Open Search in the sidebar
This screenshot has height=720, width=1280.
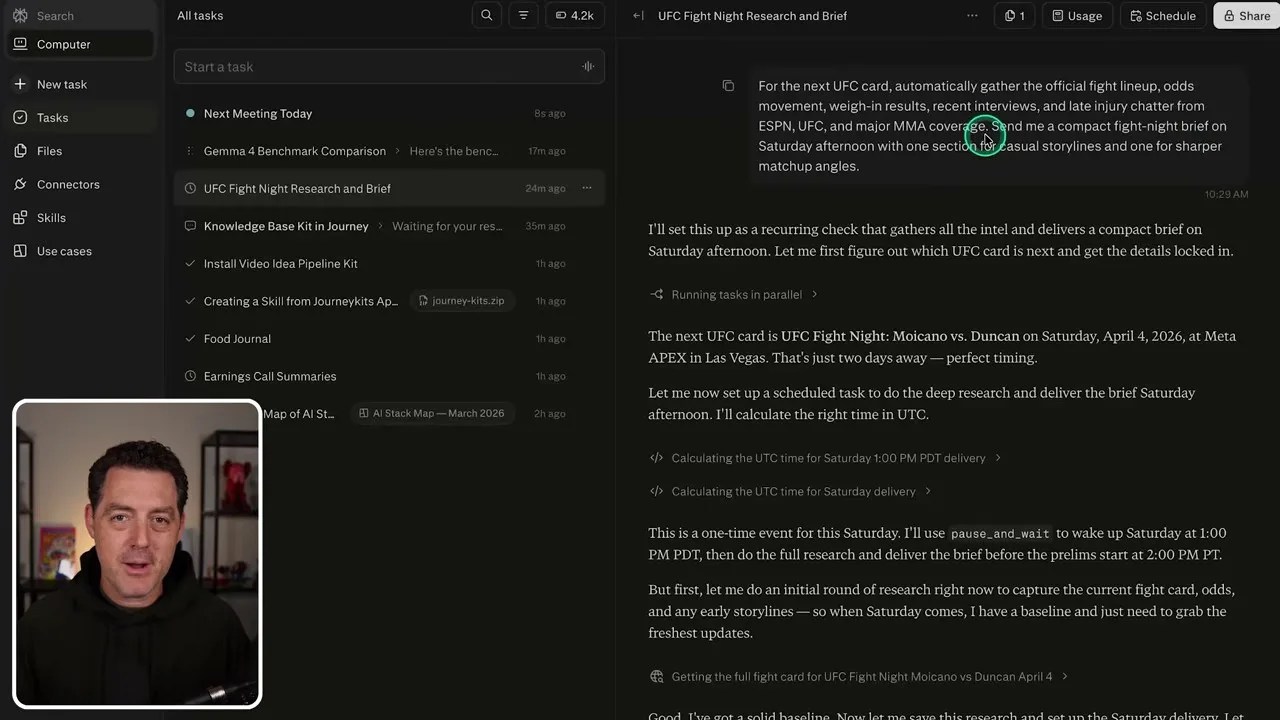[x=55, y=16]
